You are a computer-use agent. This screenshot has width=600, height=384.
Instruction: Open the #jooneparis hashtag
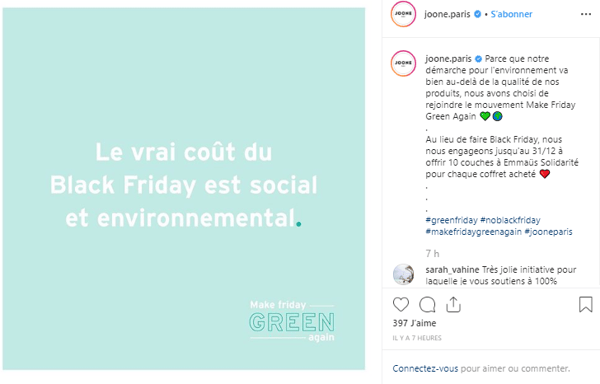click(548, 232)
